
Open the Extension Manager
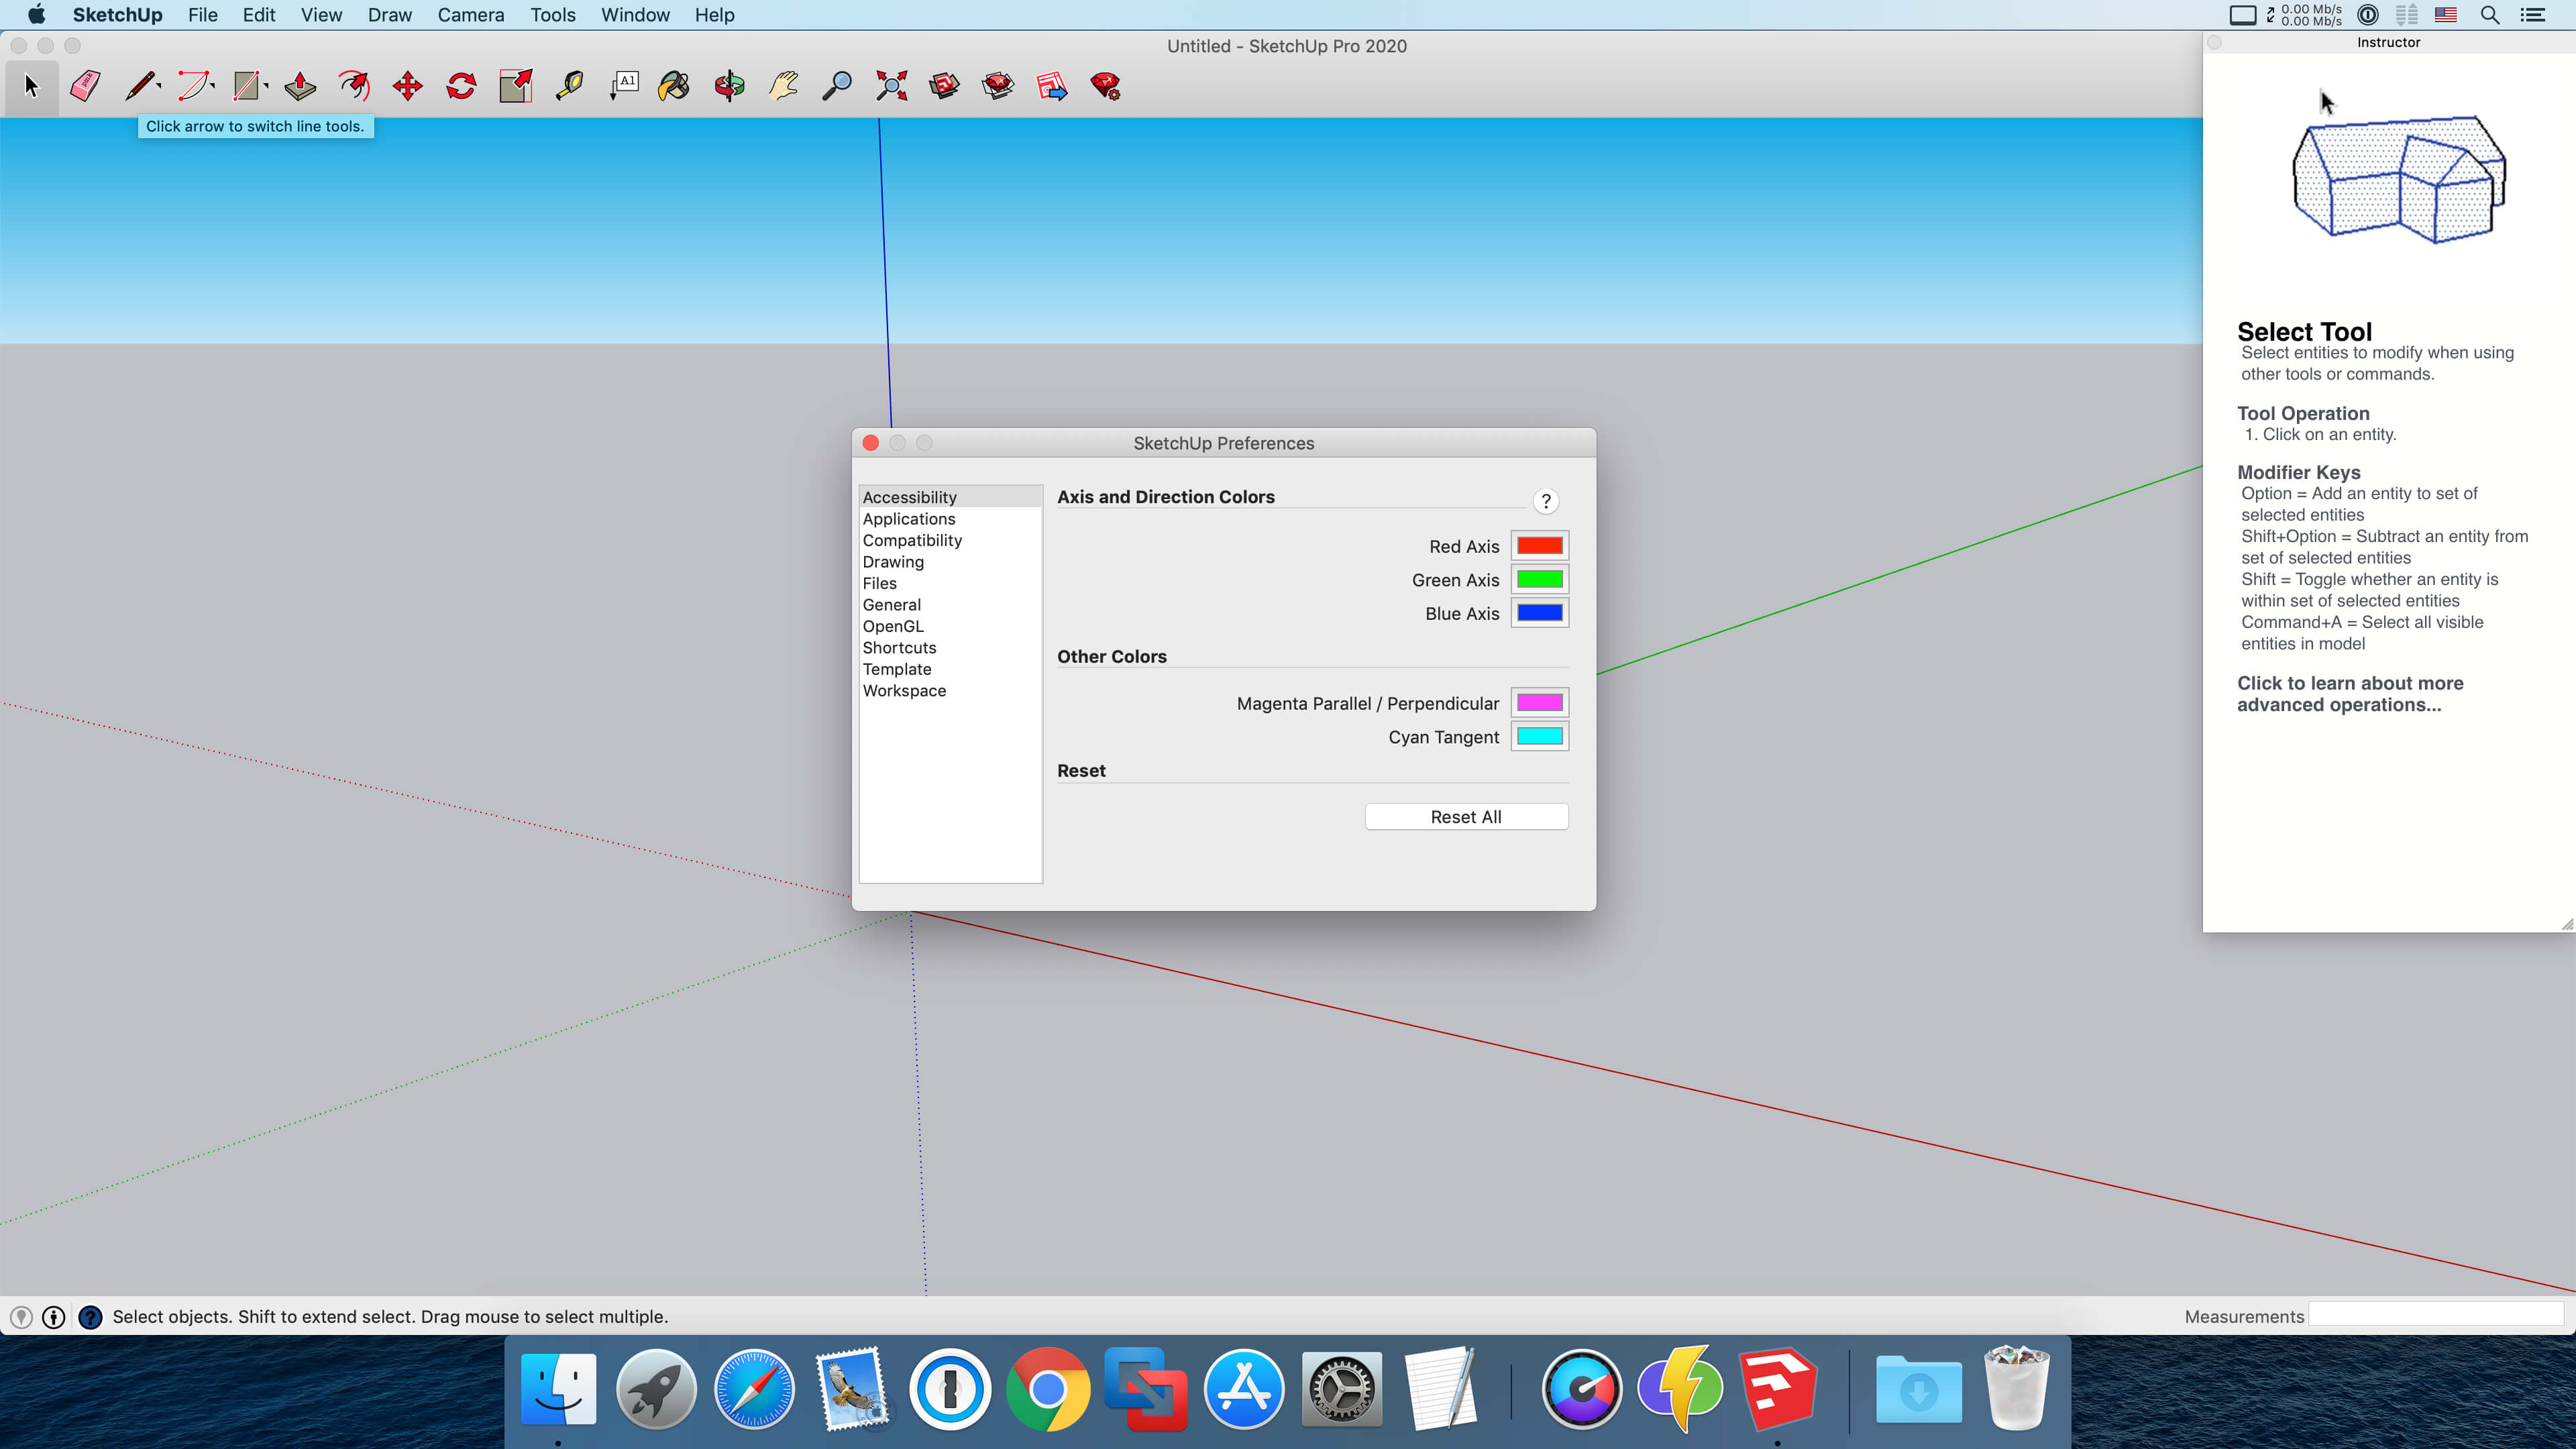pos(1106,86)
